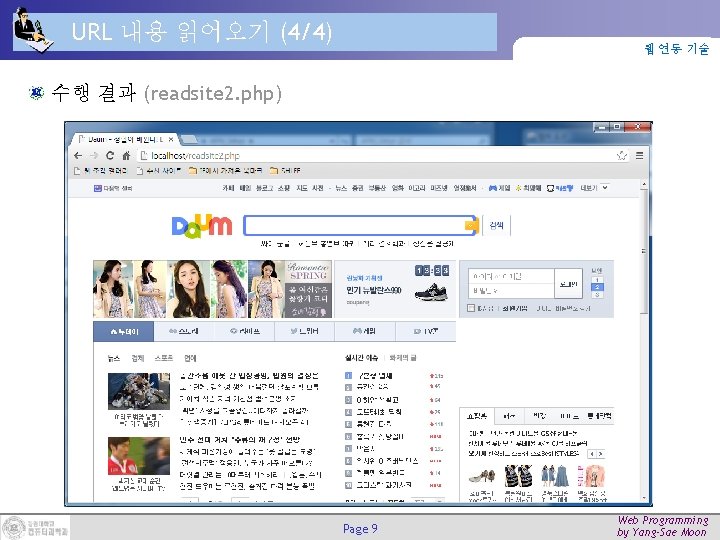Minimize the browser window
The width and height of the screenshot is (720, 540).
(602, 126)
